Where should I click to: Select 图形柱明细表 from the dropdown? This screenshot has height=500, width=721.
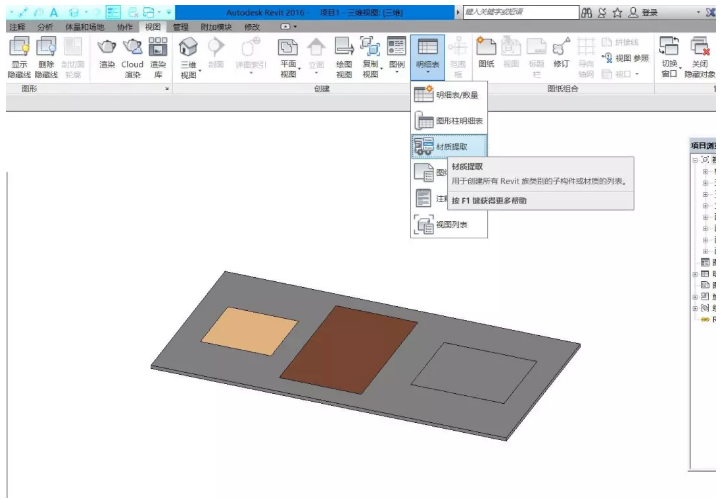click(449, 121)
